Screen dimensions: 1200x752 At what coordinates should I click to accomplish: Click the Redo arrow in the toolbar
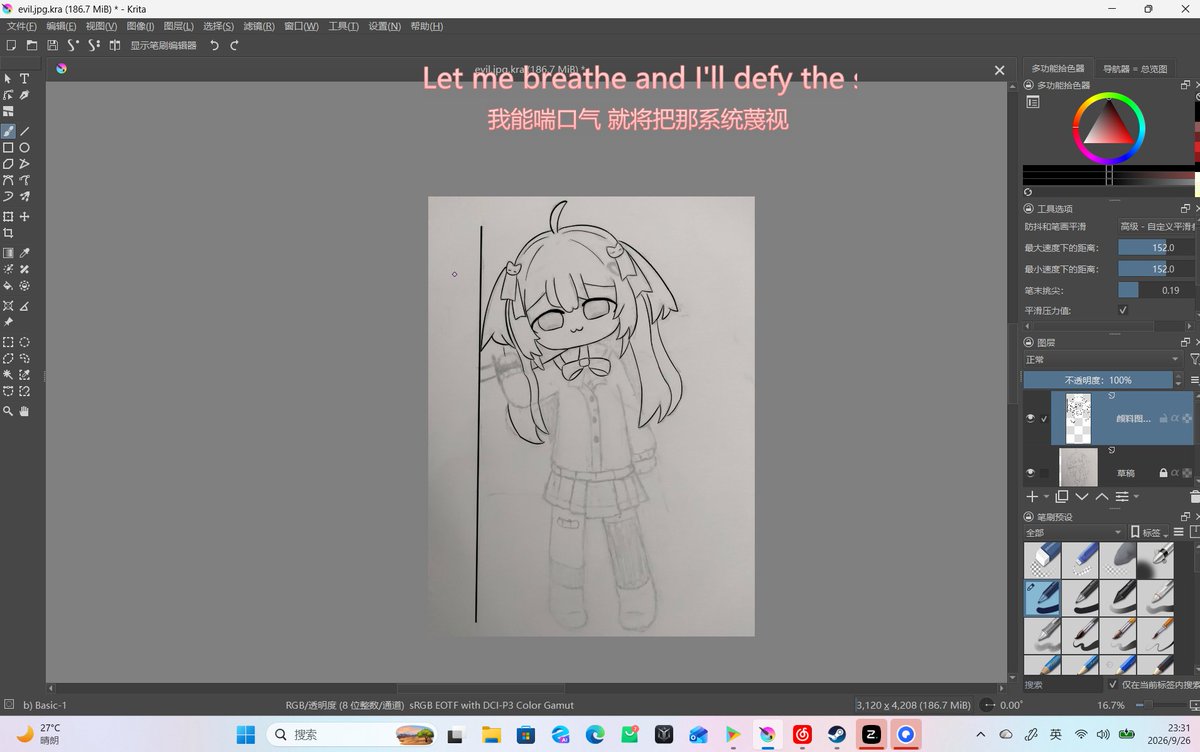point(234,45)
